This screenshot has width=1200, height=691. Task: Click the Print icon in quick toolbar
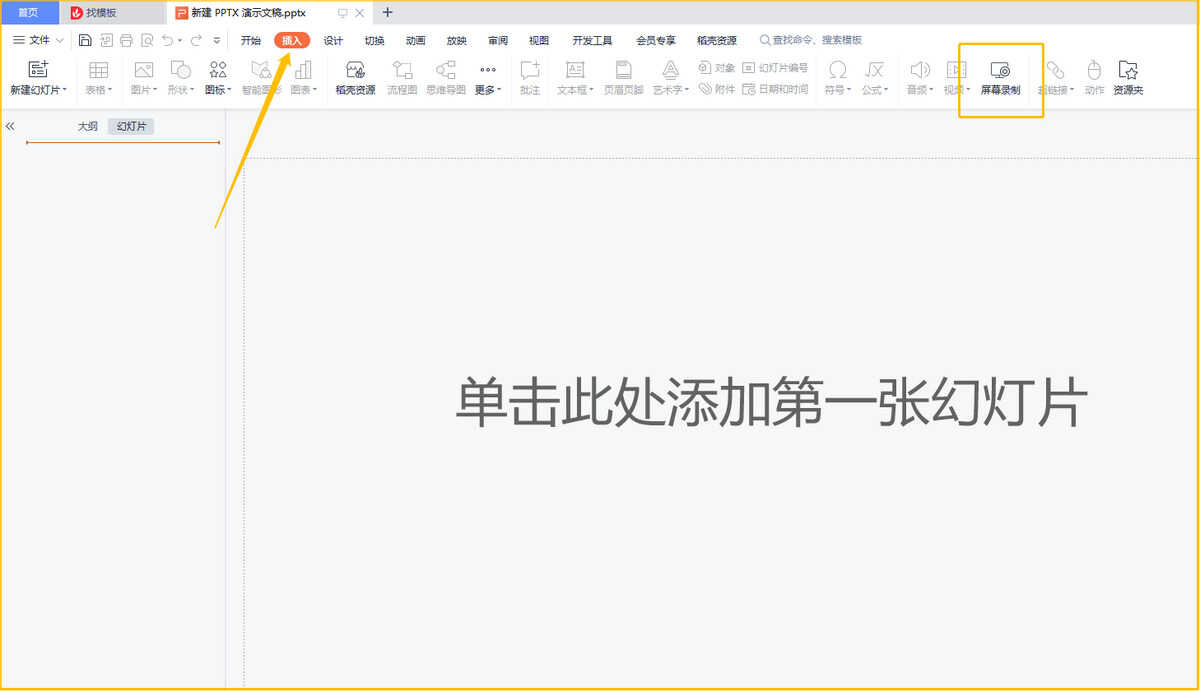click(x=126, y=41)
